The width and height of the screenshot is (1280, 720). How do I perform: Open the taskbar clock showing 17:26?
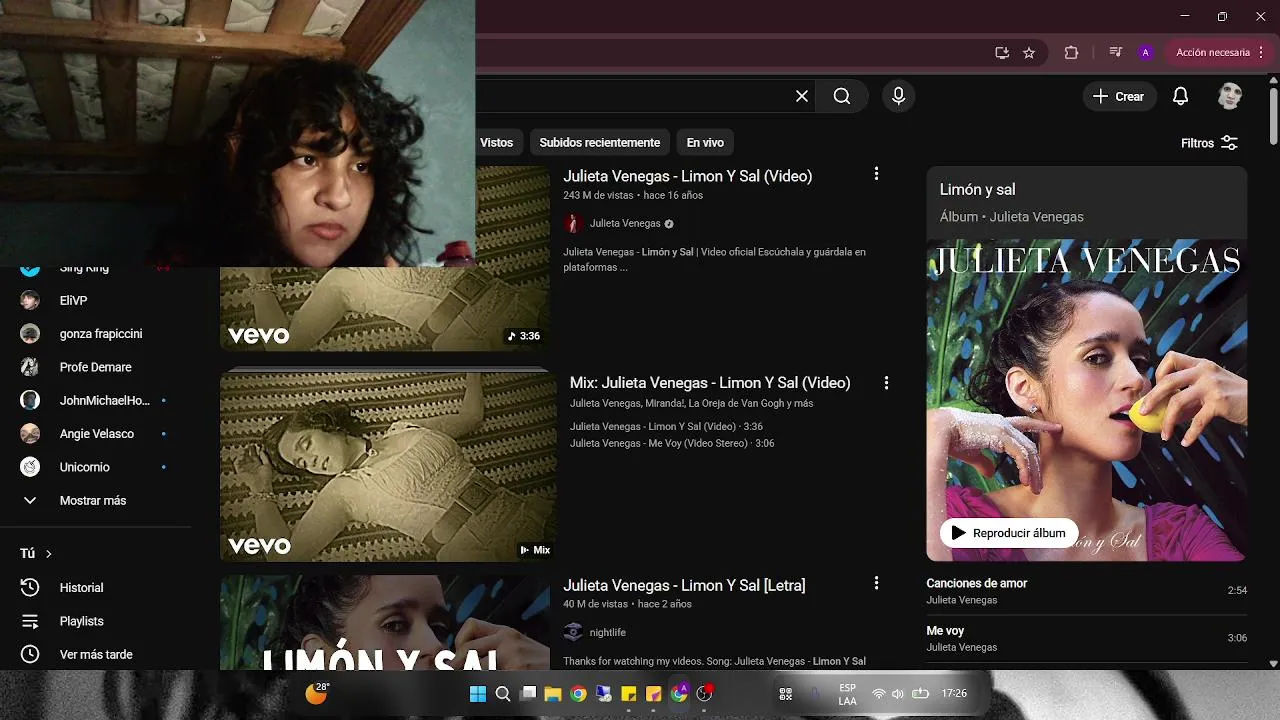(954, 693)
